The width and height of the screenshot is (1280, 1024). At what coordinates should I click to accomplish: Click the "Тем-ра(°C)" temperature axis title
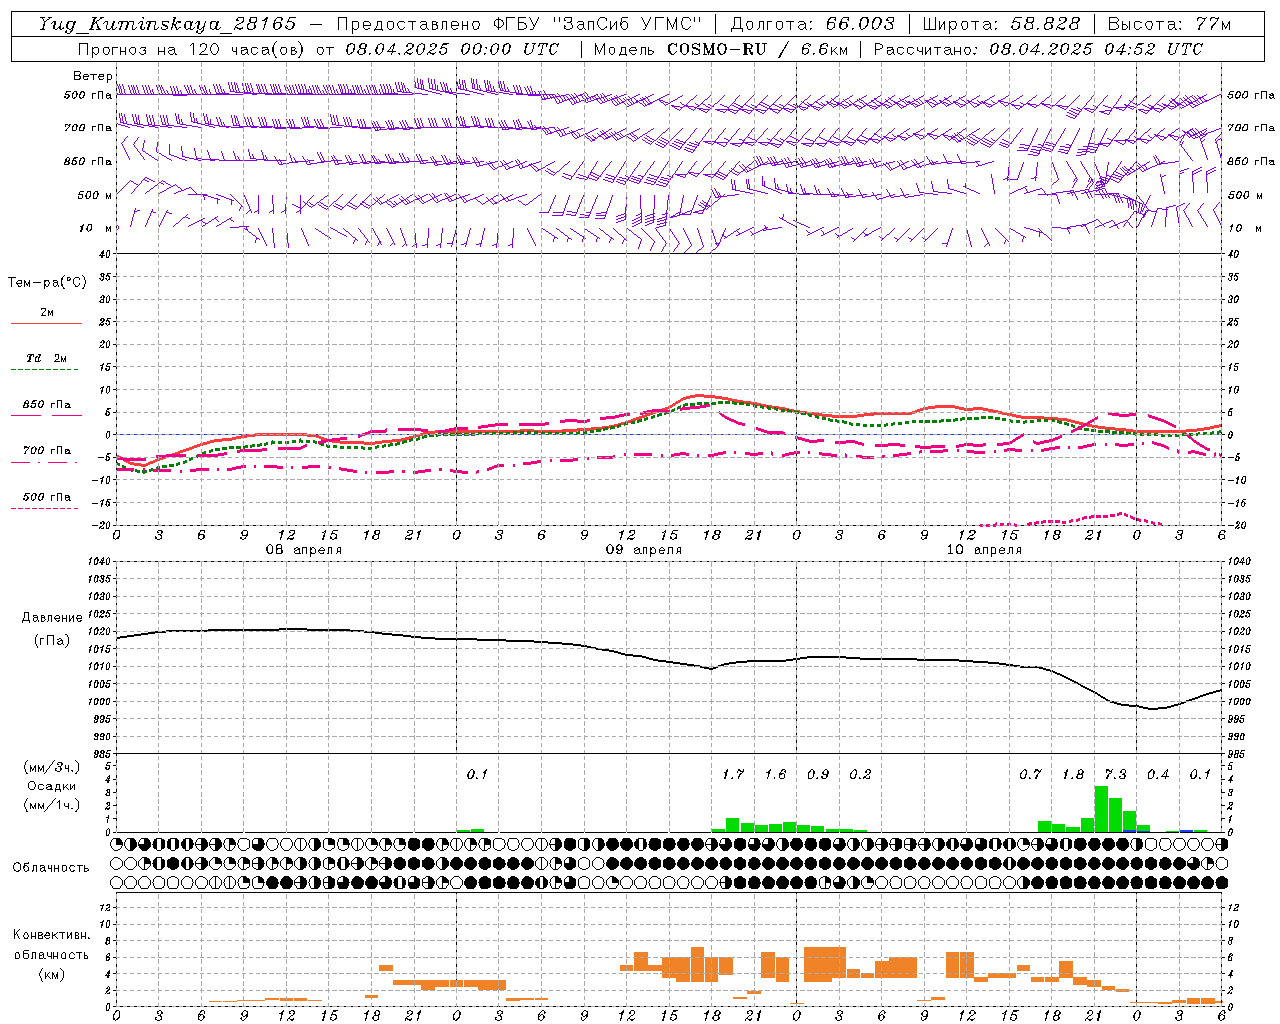47,283
